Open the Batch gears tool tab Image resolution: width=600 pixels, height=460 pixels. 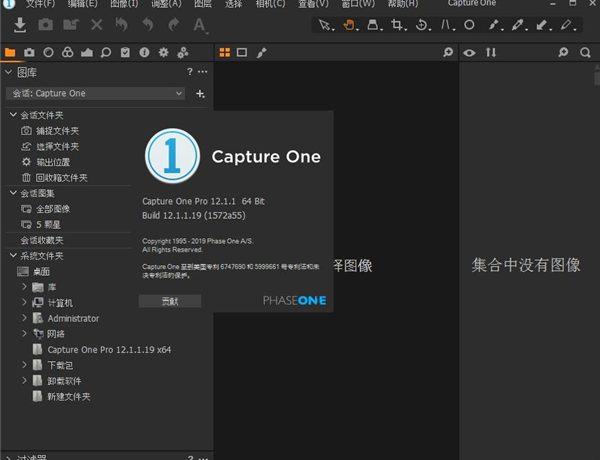(x=183, y=52)
